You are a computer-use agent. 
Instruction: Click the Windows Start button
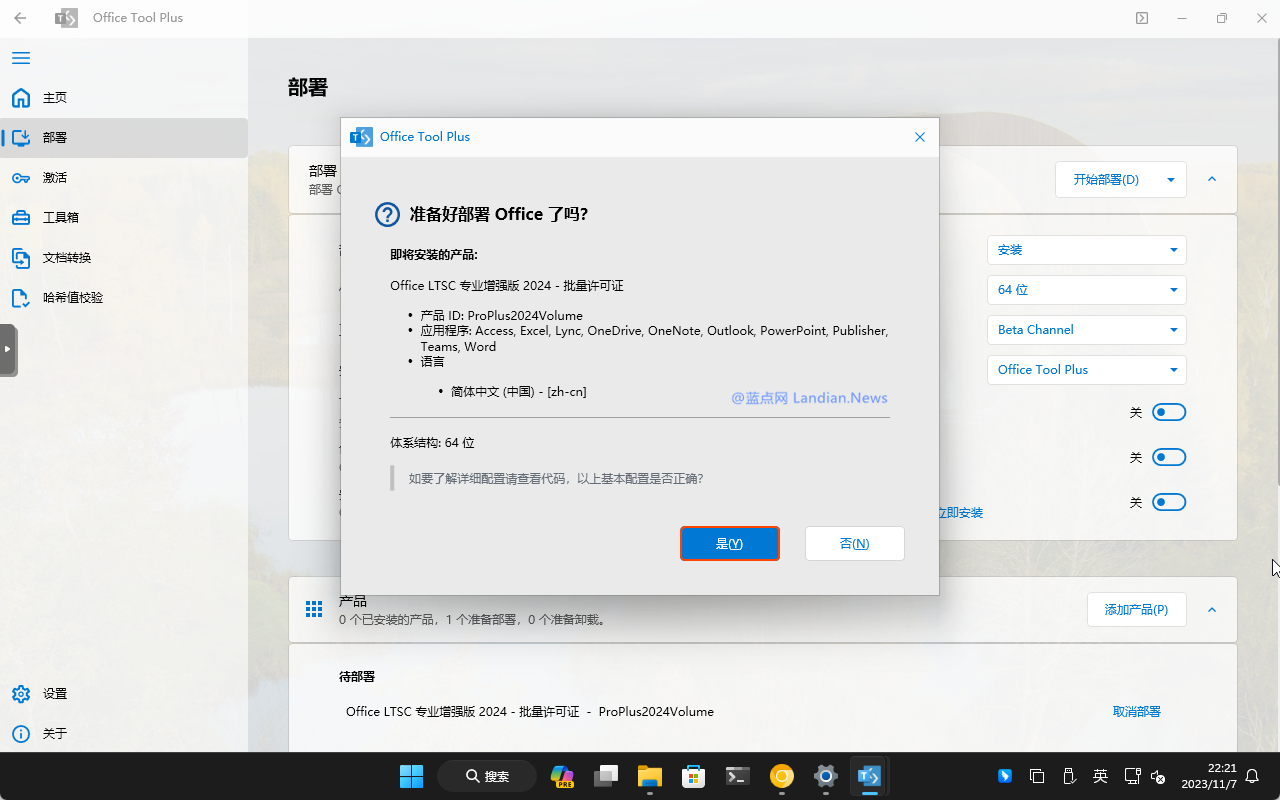point(411,776)
